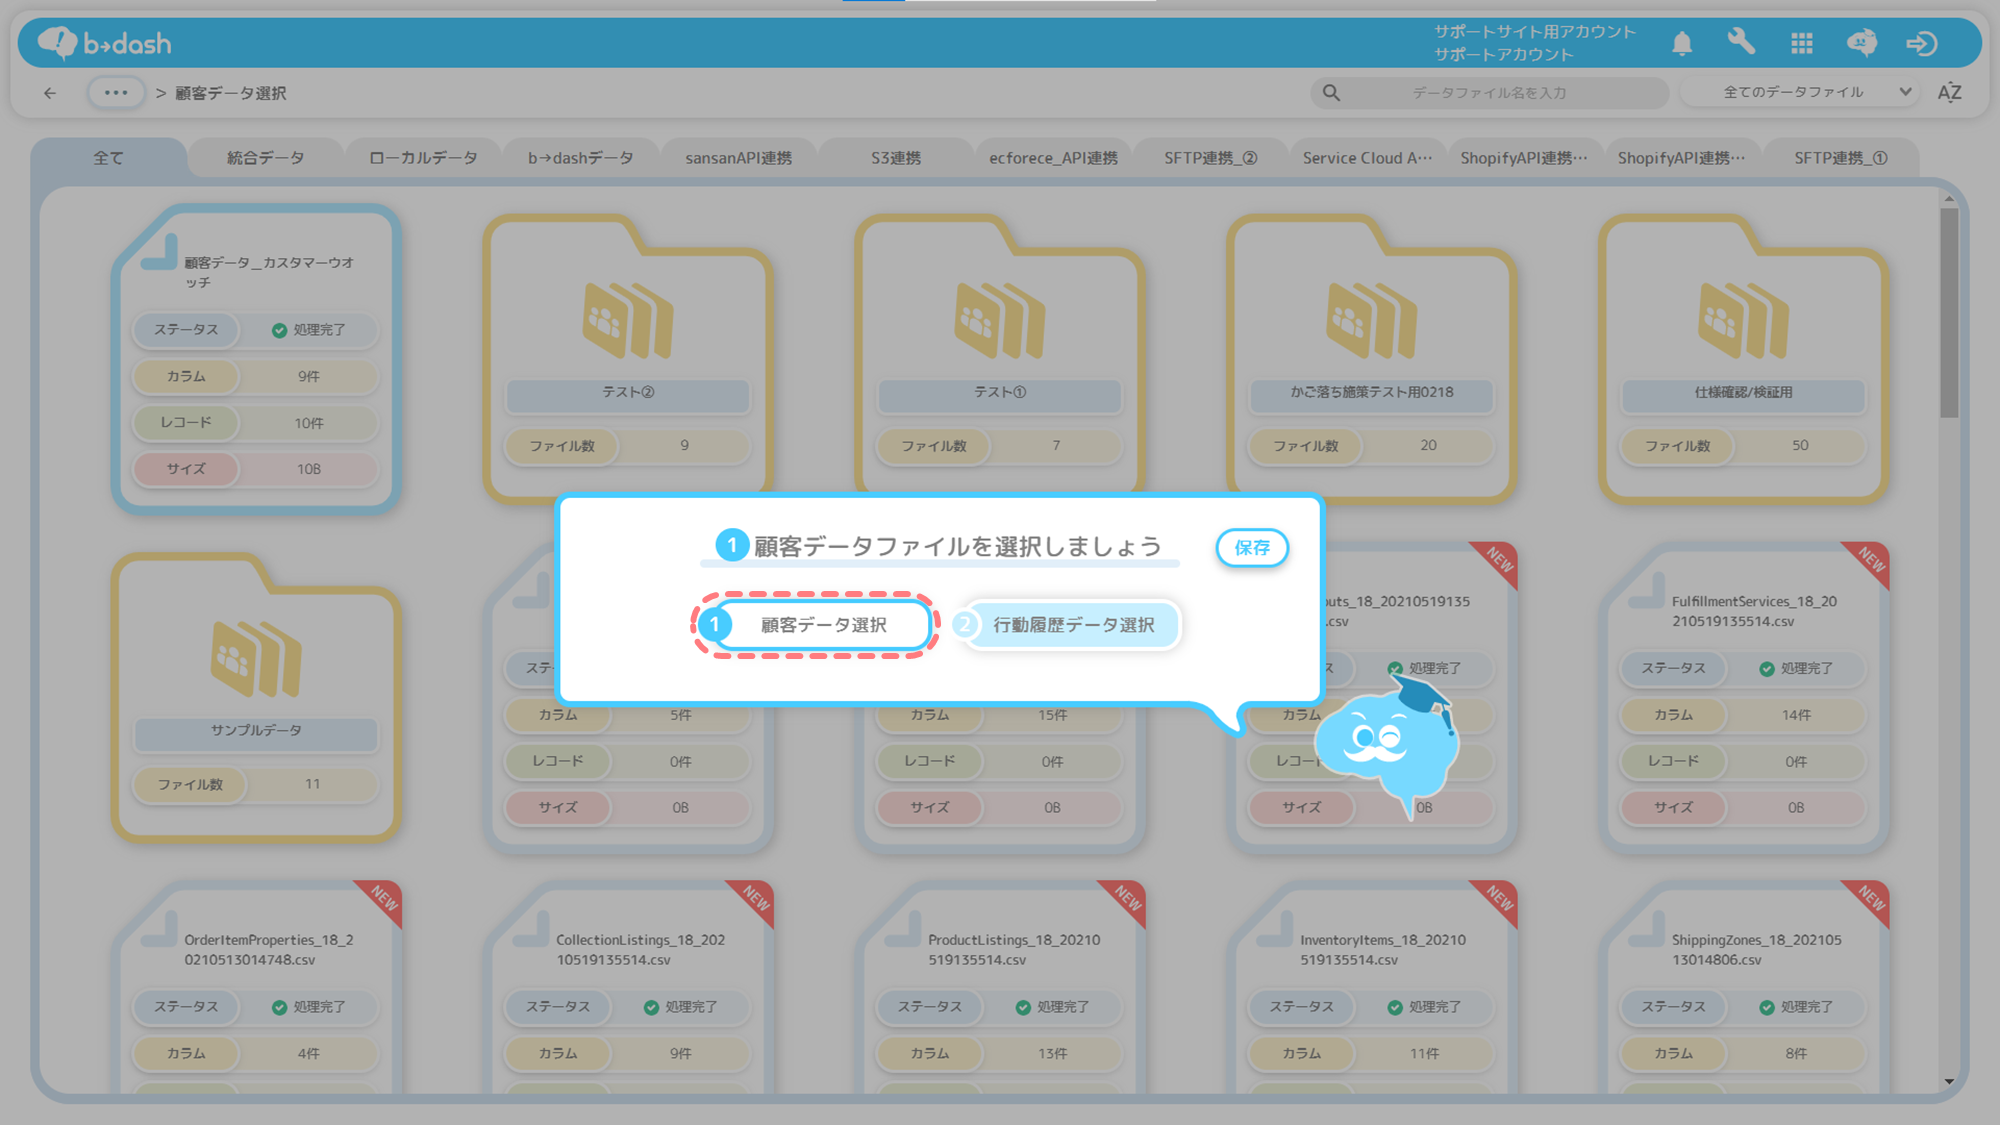Click file document icon on CollectionListings card
The width and height of the screenshot is (2000, 1125).
click(530, 931)
